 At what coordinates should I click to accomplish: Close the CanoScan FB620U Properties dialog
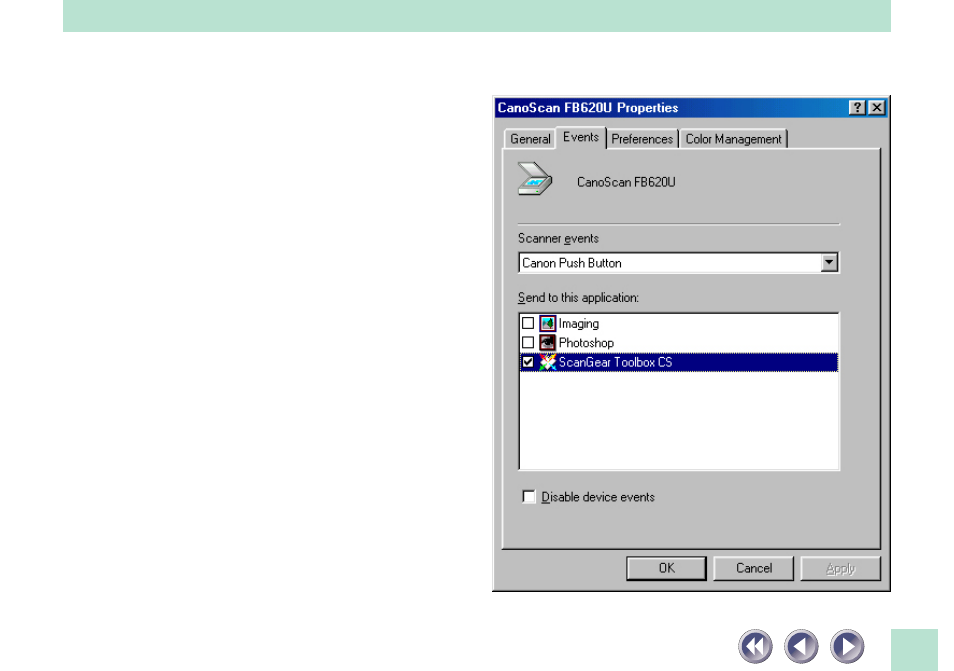[877, 108]
